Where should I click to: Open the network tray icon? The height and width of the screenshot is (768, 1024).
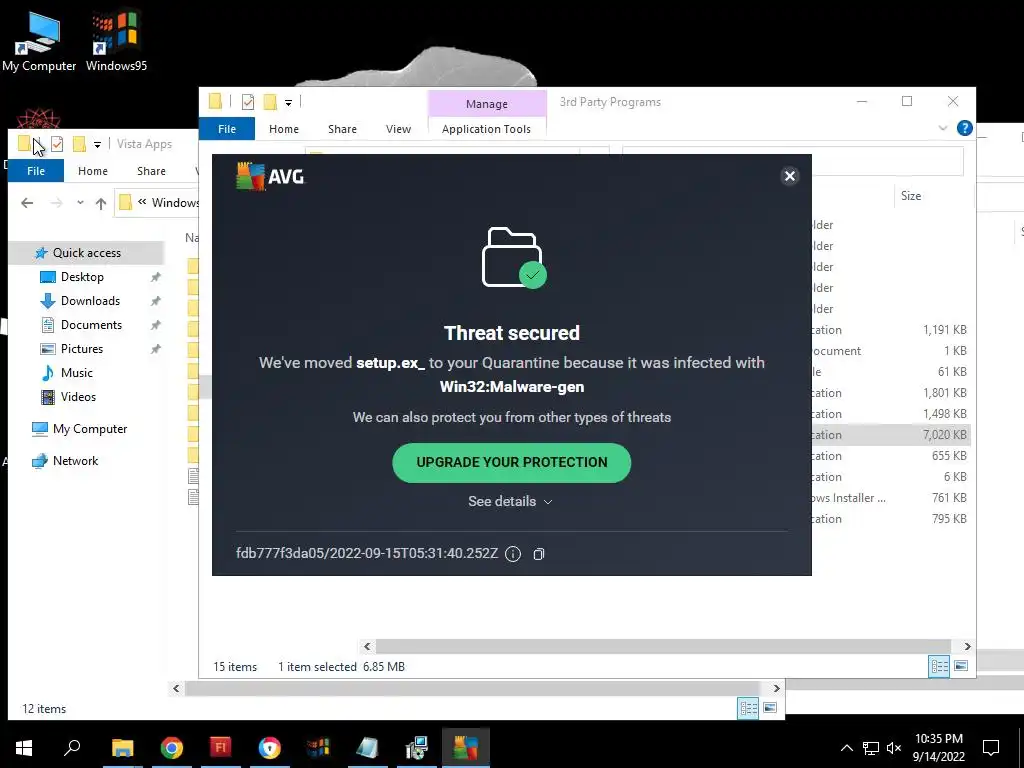[x=871, y=748]
